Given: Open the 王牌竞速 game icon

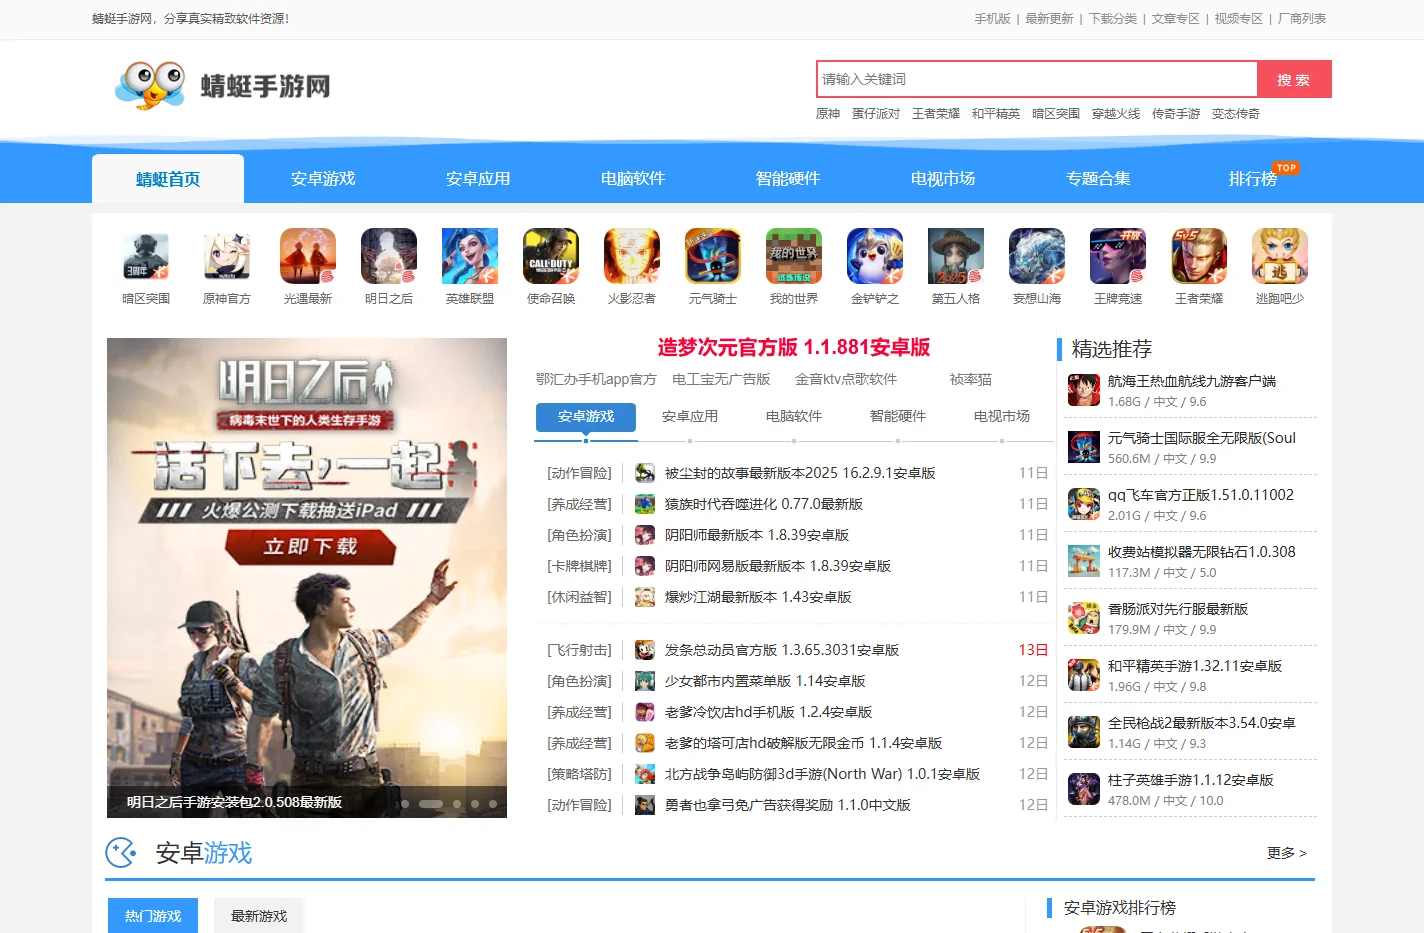Looking at the screenshot, I should pyautogui.click(x=1118, y=256).
